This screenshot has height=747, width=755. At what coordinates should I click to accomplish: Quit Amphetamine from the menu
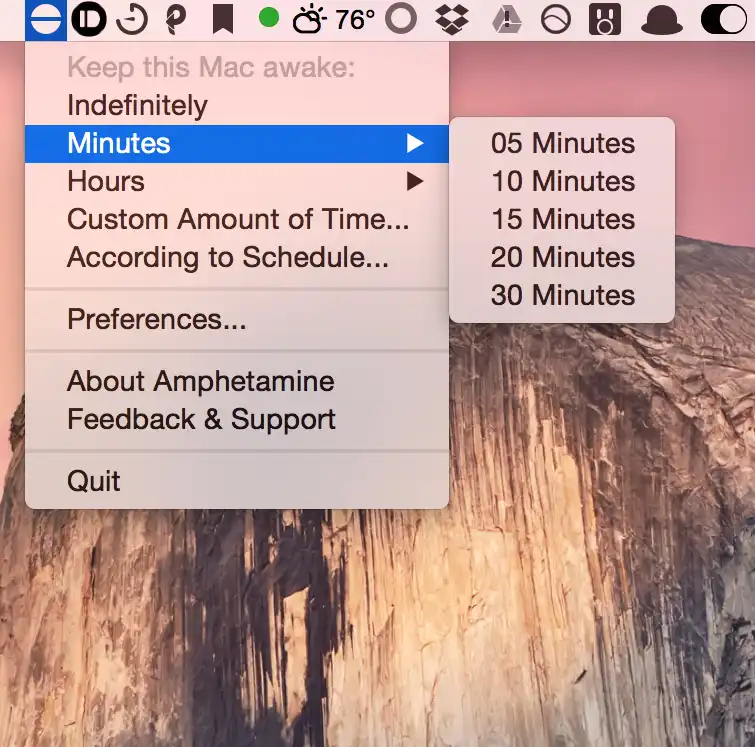click(x=94, y=481)
